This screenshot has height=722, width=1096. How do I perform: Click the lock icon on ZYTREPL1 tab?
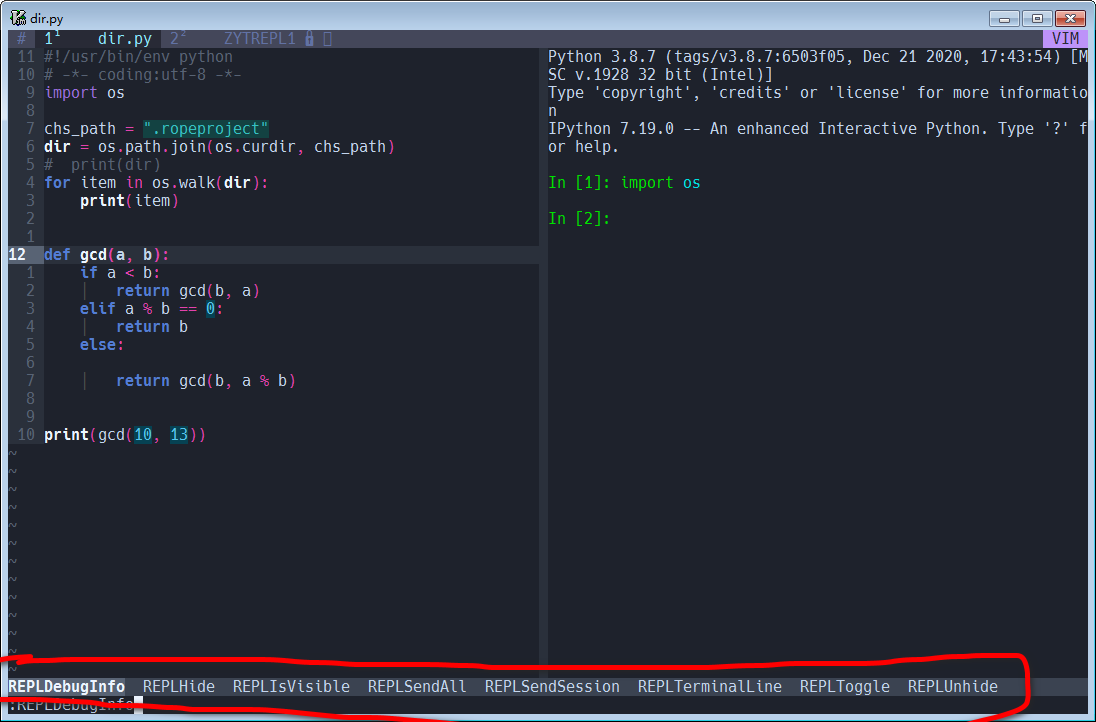pyautogui.click(x=310, y=39)
